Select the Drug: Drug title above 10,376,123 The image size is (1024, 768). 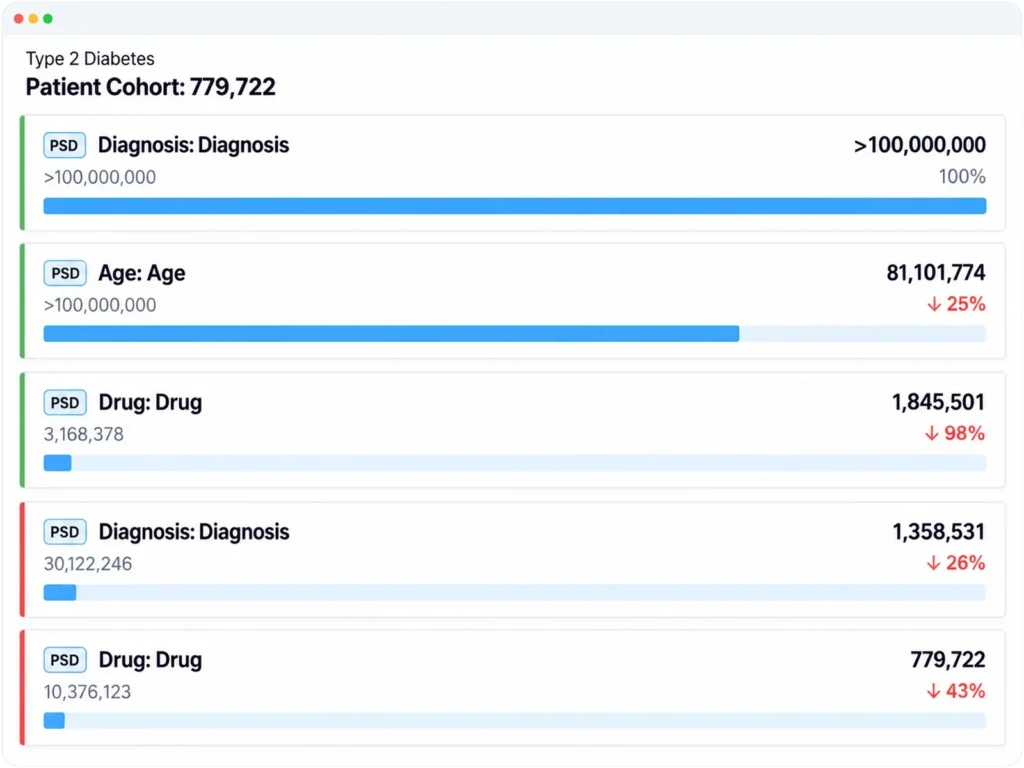click(150, 660)
